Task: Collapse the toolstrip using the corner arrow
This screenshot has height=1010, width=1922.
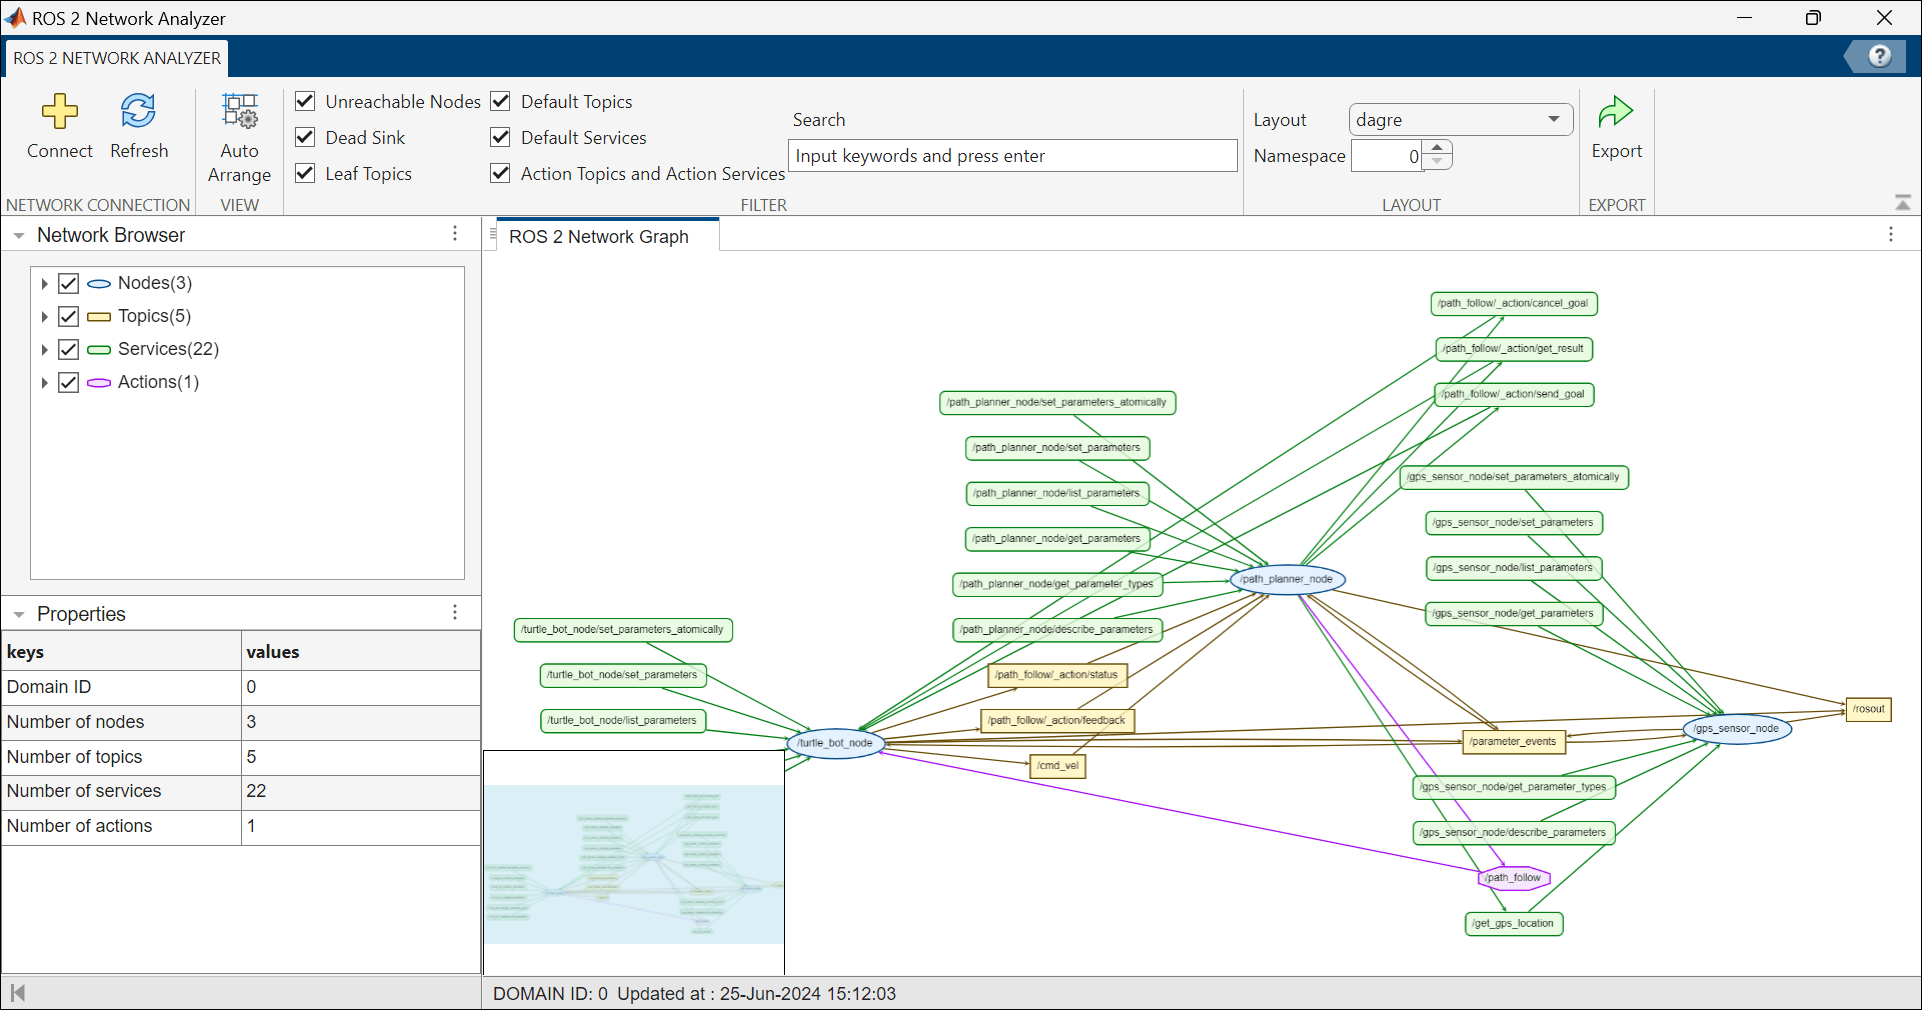Action: click(1902, 203)
